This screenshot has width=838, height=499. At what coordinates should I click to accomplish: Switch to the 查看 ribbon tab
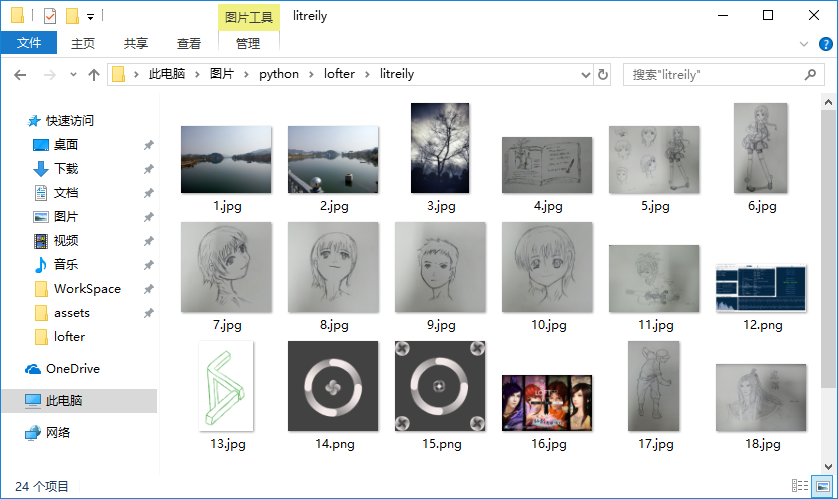coord(189,43)
